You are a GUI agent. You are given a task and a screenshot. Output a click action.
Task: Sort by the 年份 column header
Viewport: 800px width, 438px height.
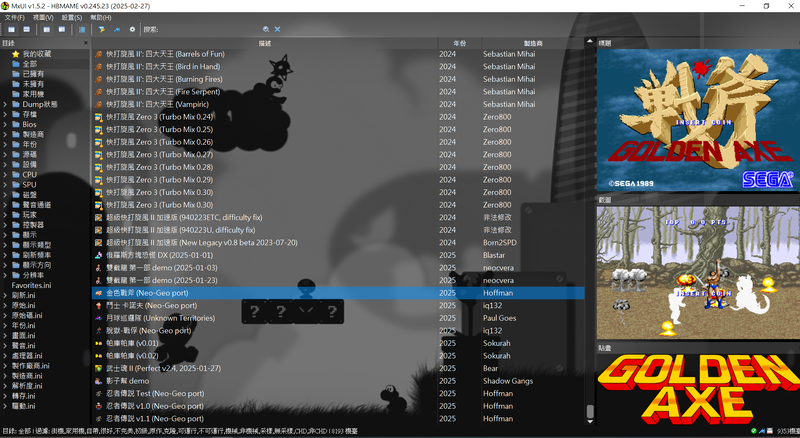tap(459, 43)
